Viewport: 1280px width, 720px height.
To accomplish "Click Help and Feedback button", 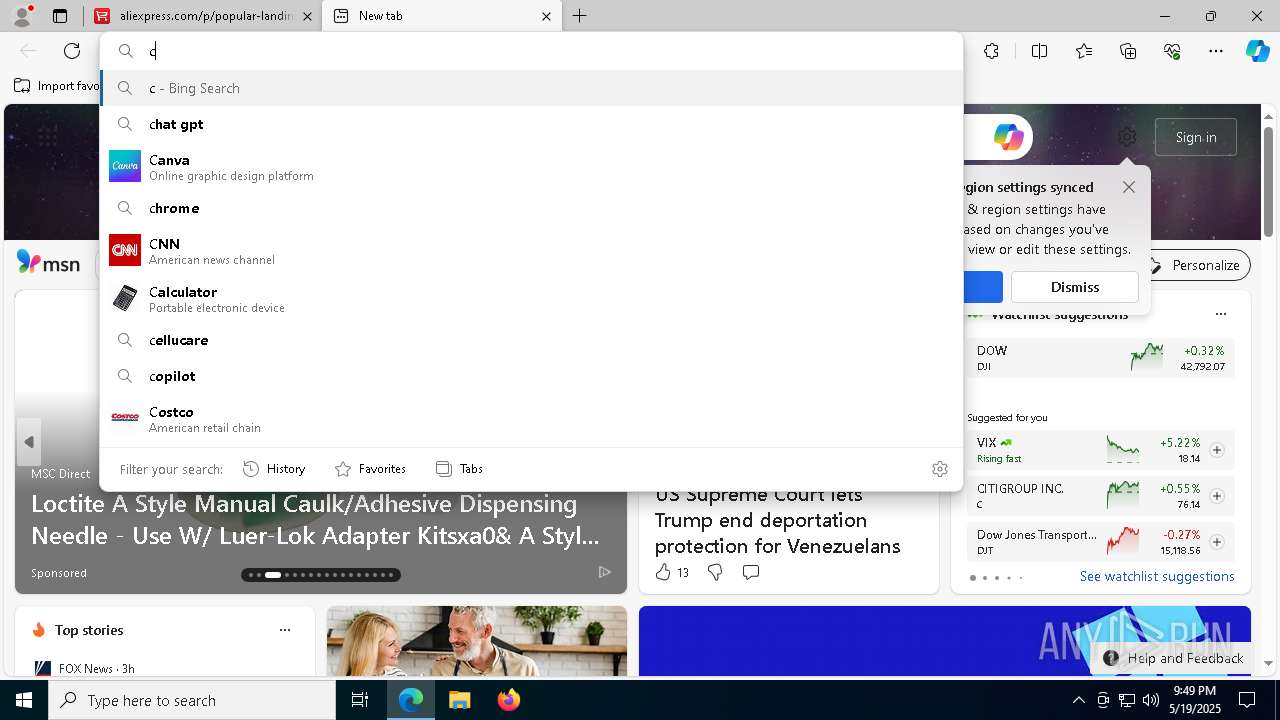I will tap(1173, 658).
